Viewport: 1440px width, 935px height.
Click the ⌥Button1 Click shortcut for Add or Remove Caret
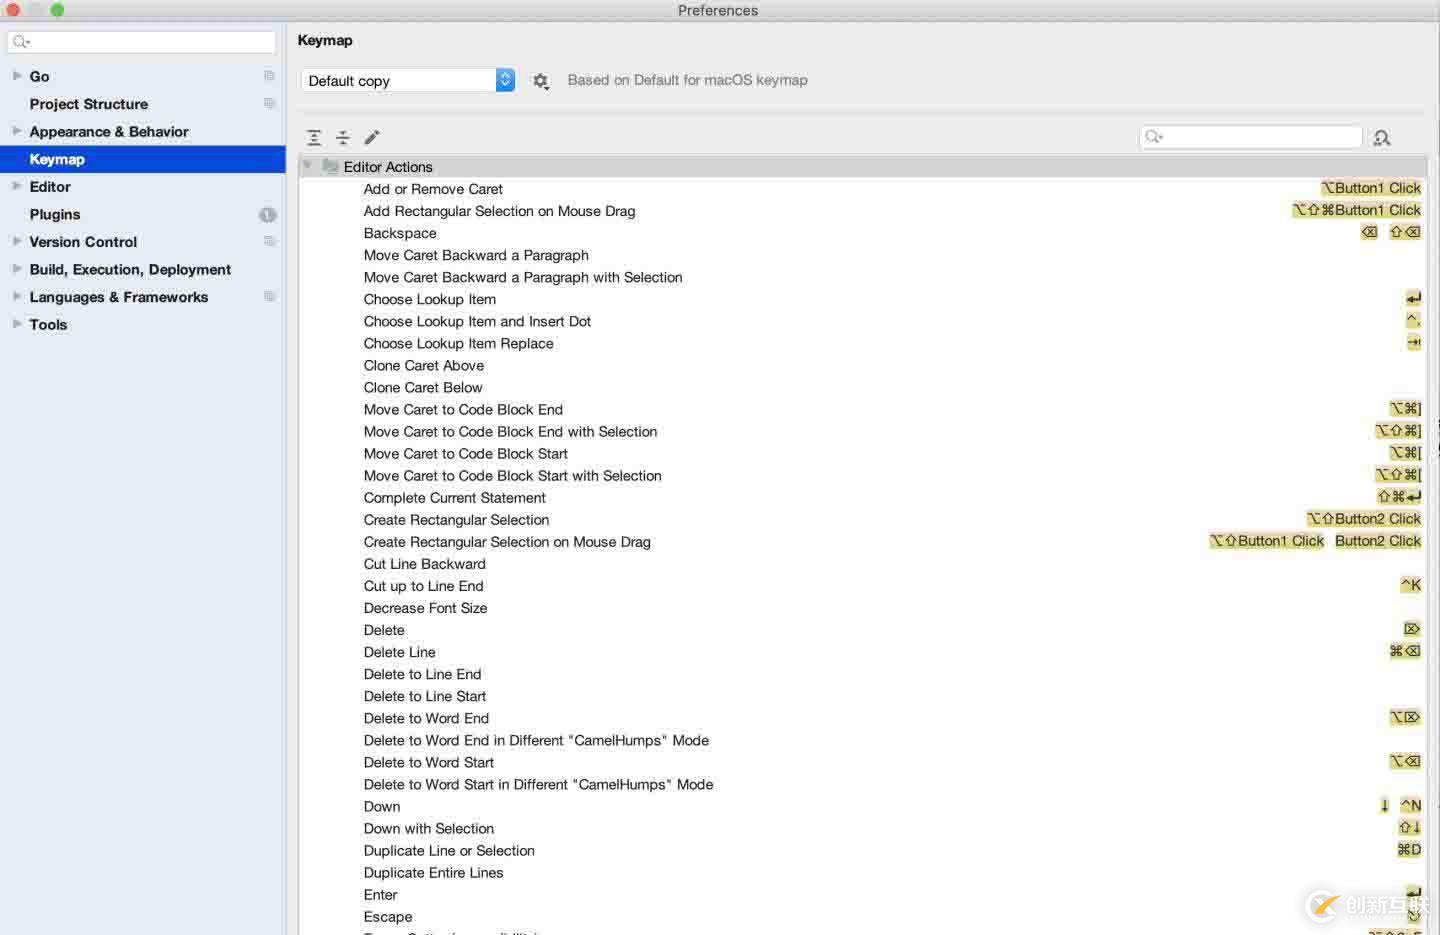[1371, 188]
